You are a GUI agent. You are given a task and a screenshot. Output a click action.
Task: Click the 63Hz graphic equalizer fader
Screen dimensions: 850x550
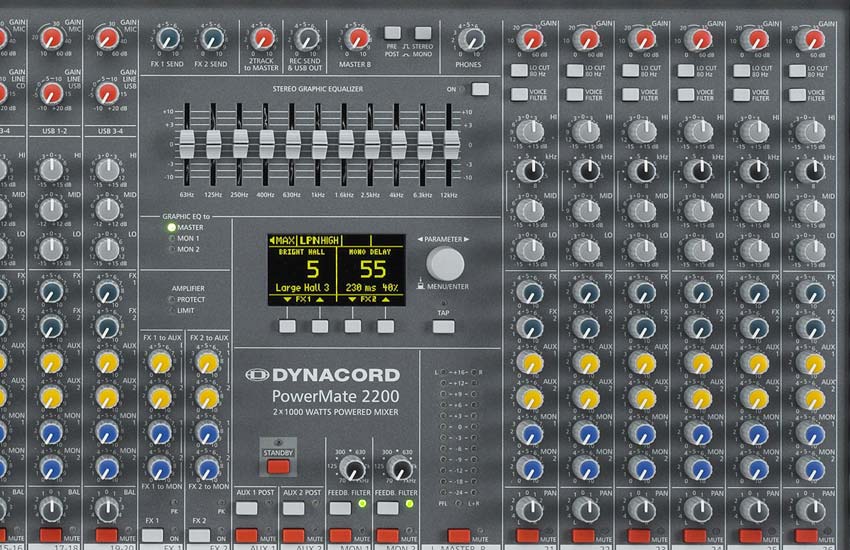pyautogui.click(x=187, y=140)
